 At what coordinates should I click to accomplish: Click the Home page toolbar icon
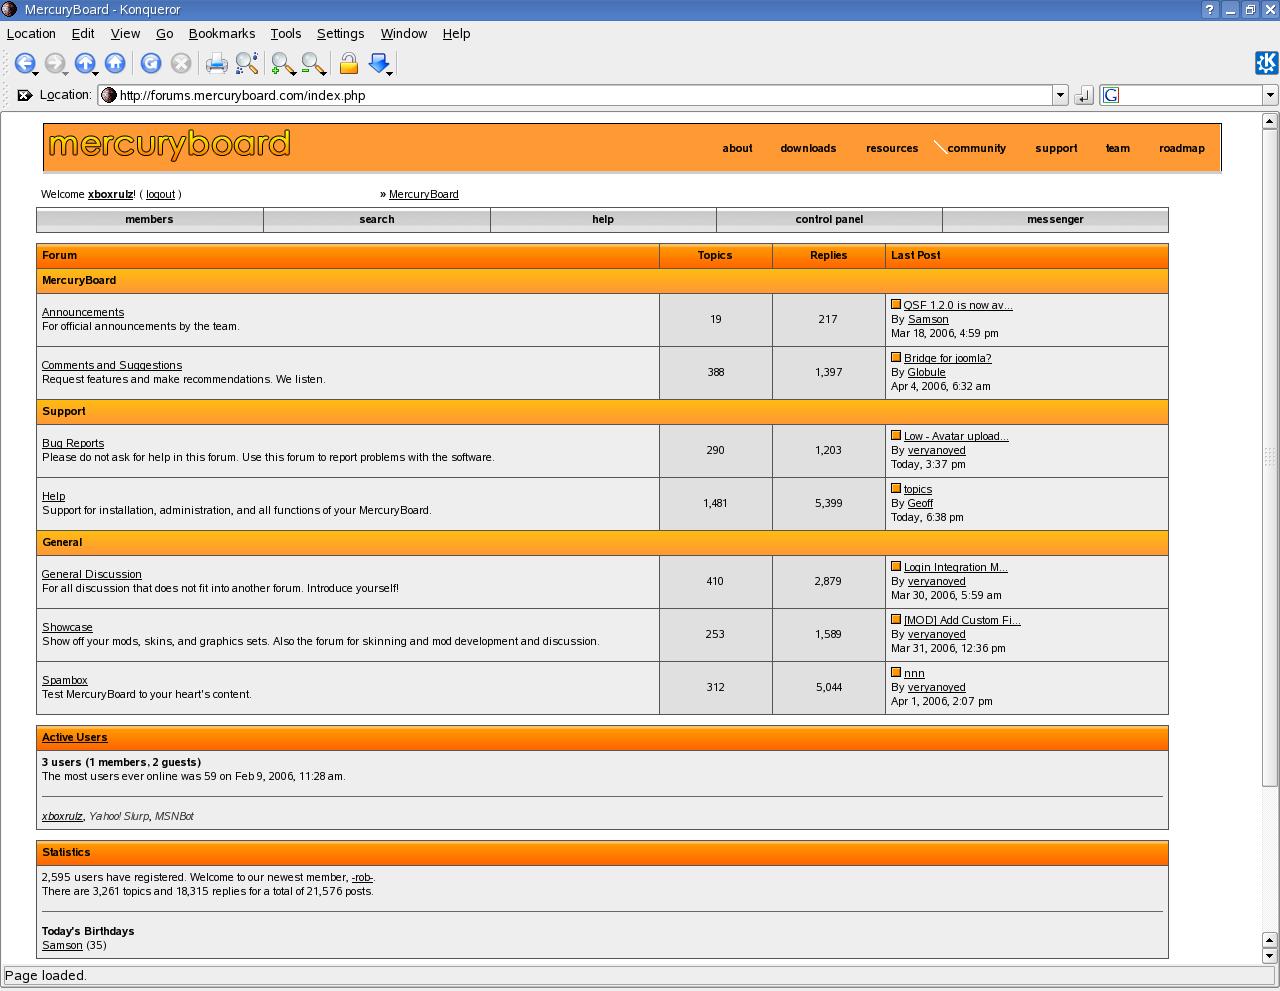pyautogui.click(x=115, y=64)
